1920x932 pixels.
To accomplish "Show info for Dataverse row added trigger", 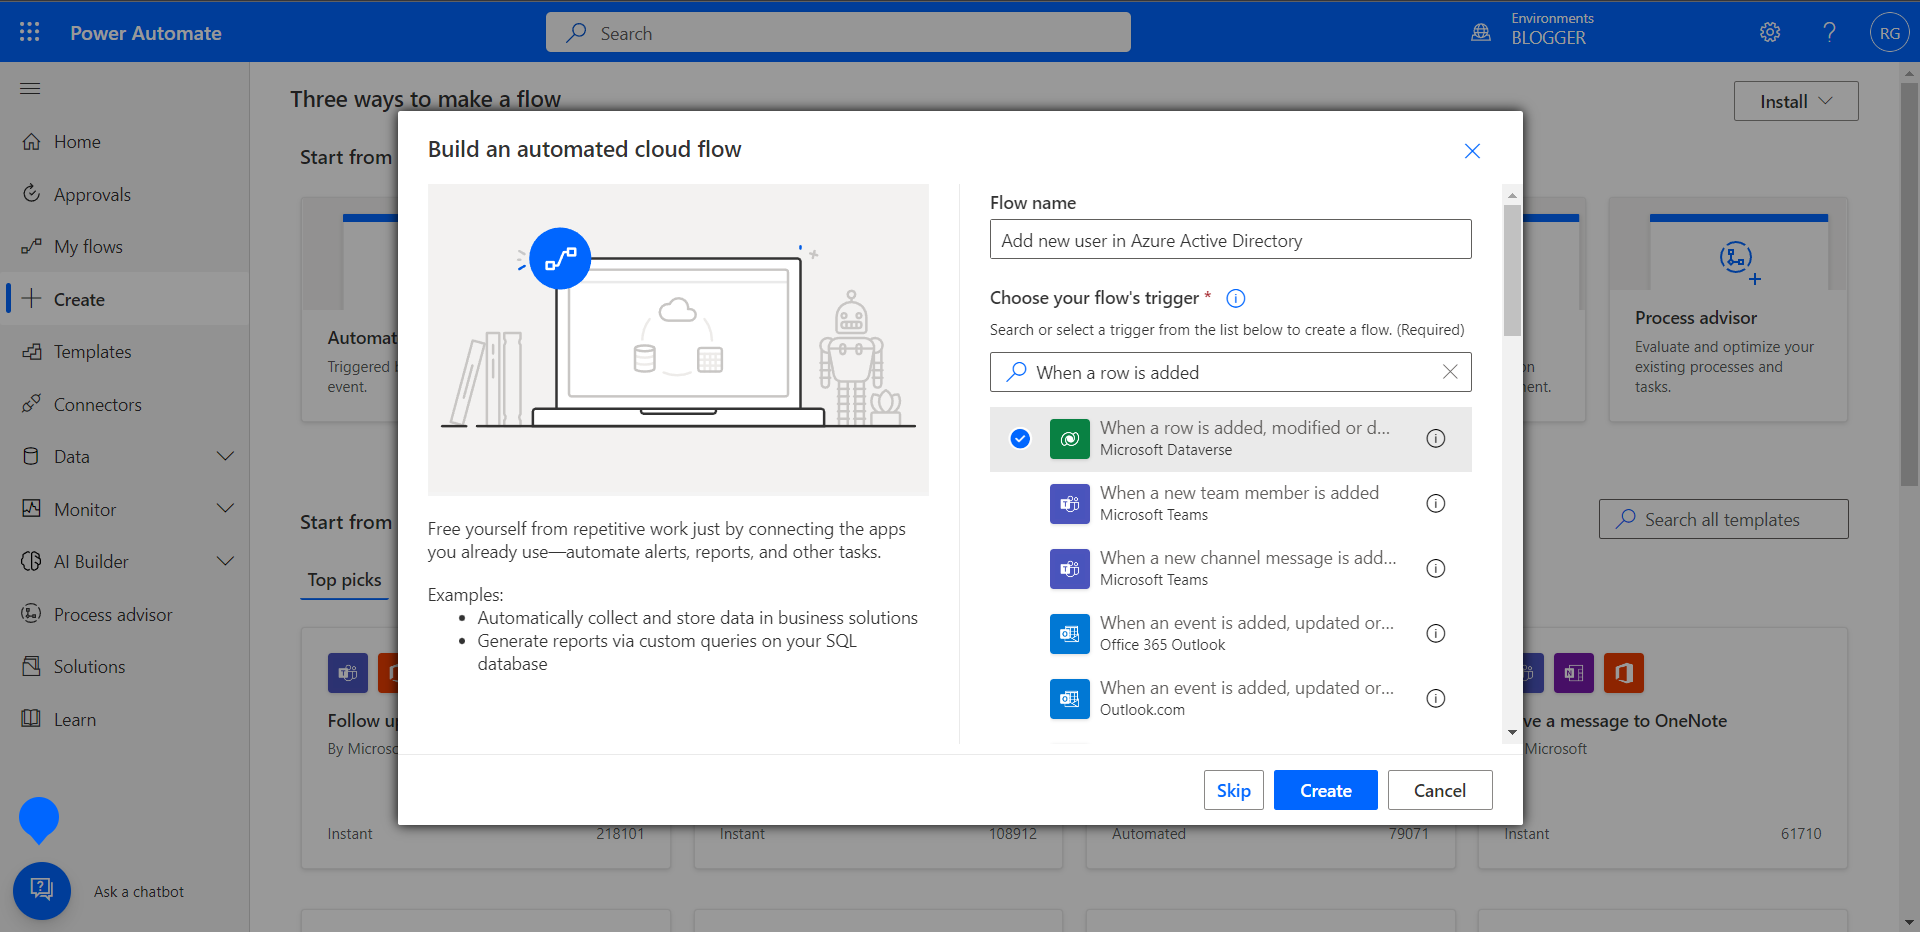I will click(1436, 438).
